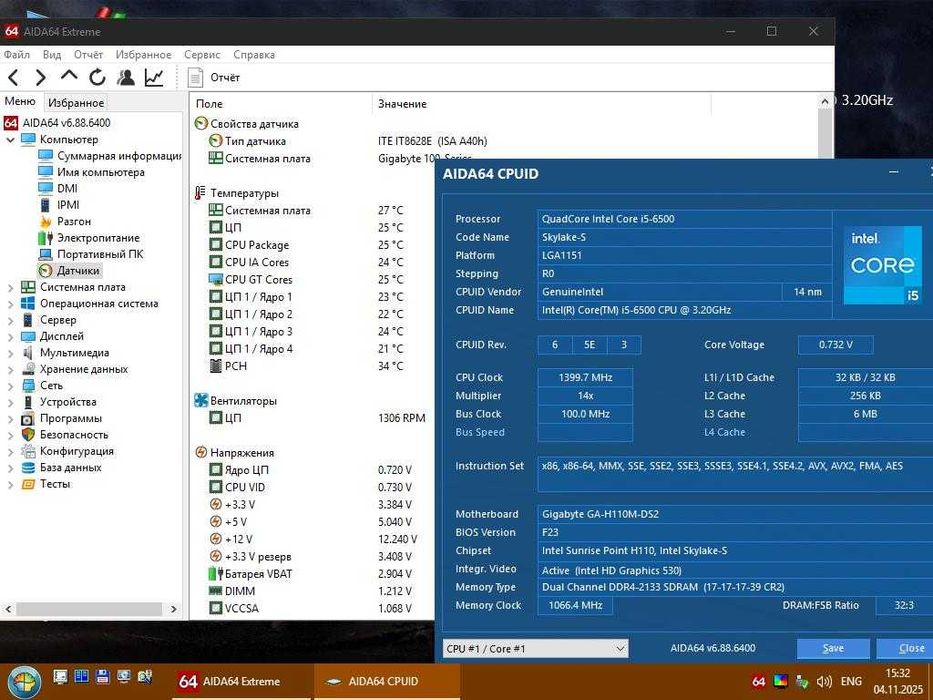Open the Вид menu

click(52, 55)
